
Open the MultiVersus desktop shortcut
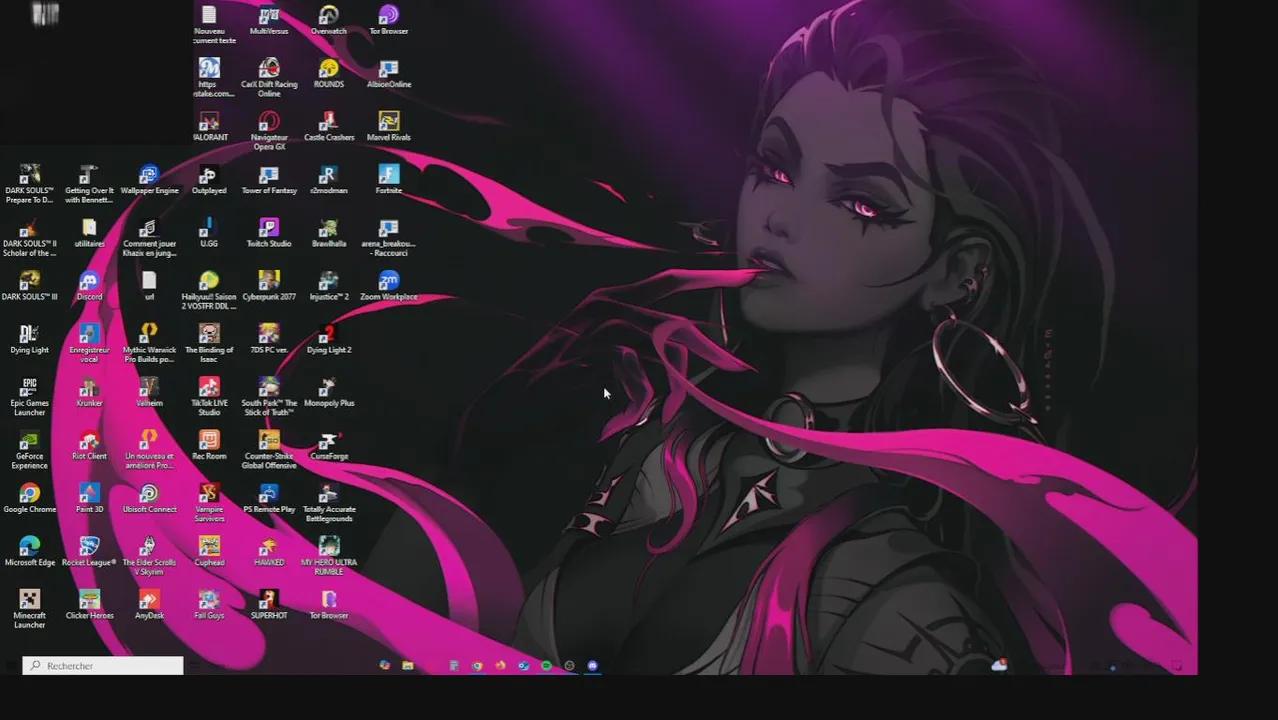[269, 21]
